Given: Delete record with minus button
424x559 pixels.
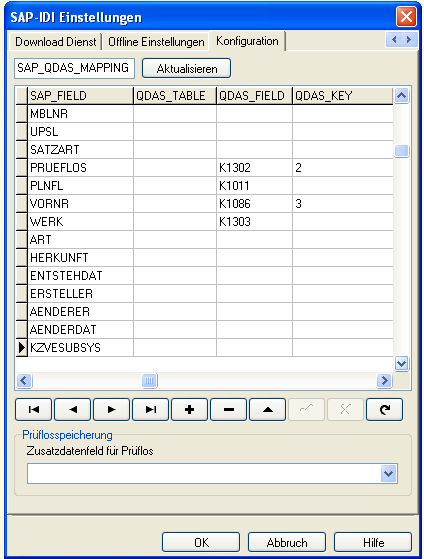Looking at the screenshot, I should (229, 410).
